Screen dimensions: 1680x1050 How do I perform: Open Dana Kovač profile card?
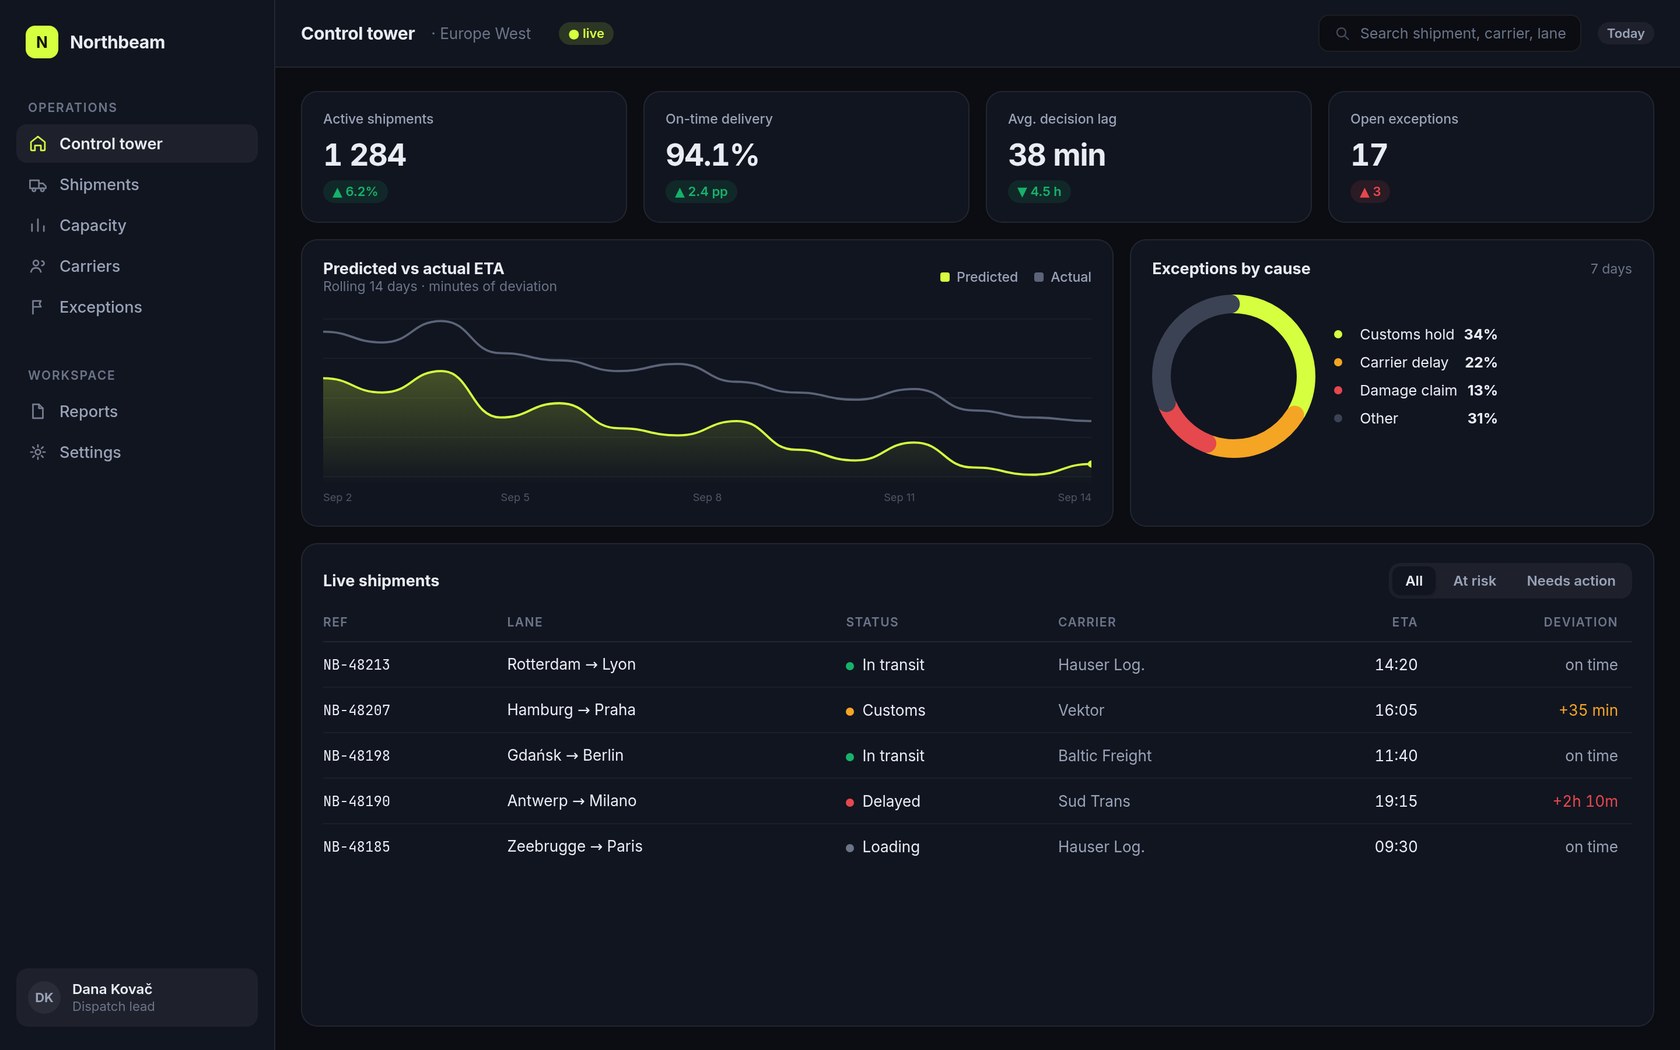coord(137,998)
